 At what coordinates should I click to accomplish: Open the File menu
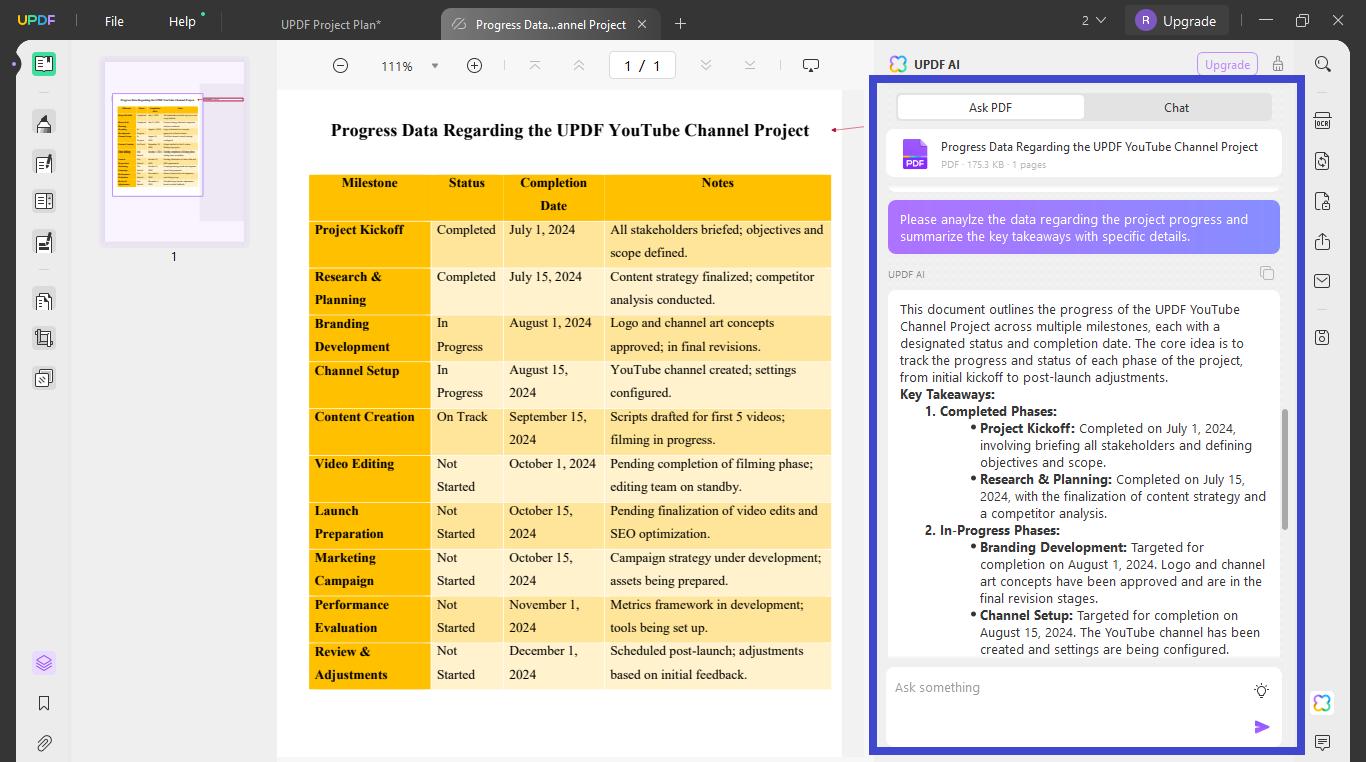pos(113,21)
